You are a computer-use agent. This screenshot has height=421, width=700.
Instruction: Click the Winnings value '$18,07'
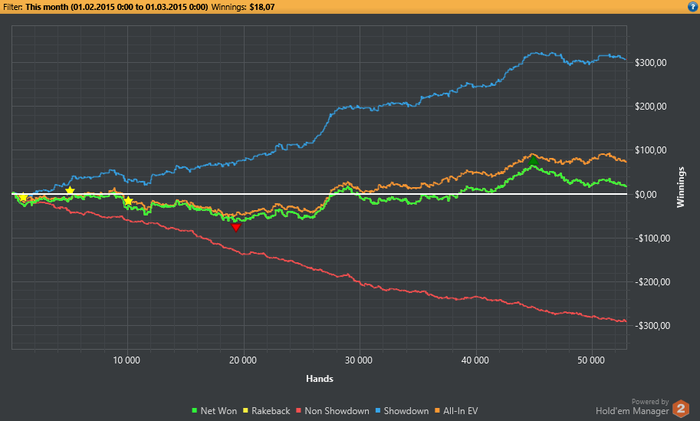262,7
